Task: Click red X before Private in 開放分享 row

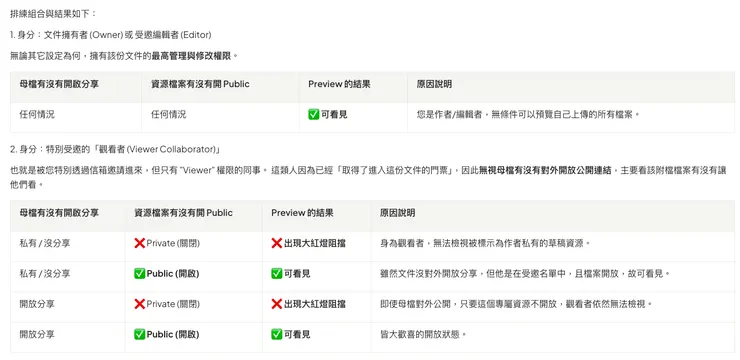Action: pos(140,304)
